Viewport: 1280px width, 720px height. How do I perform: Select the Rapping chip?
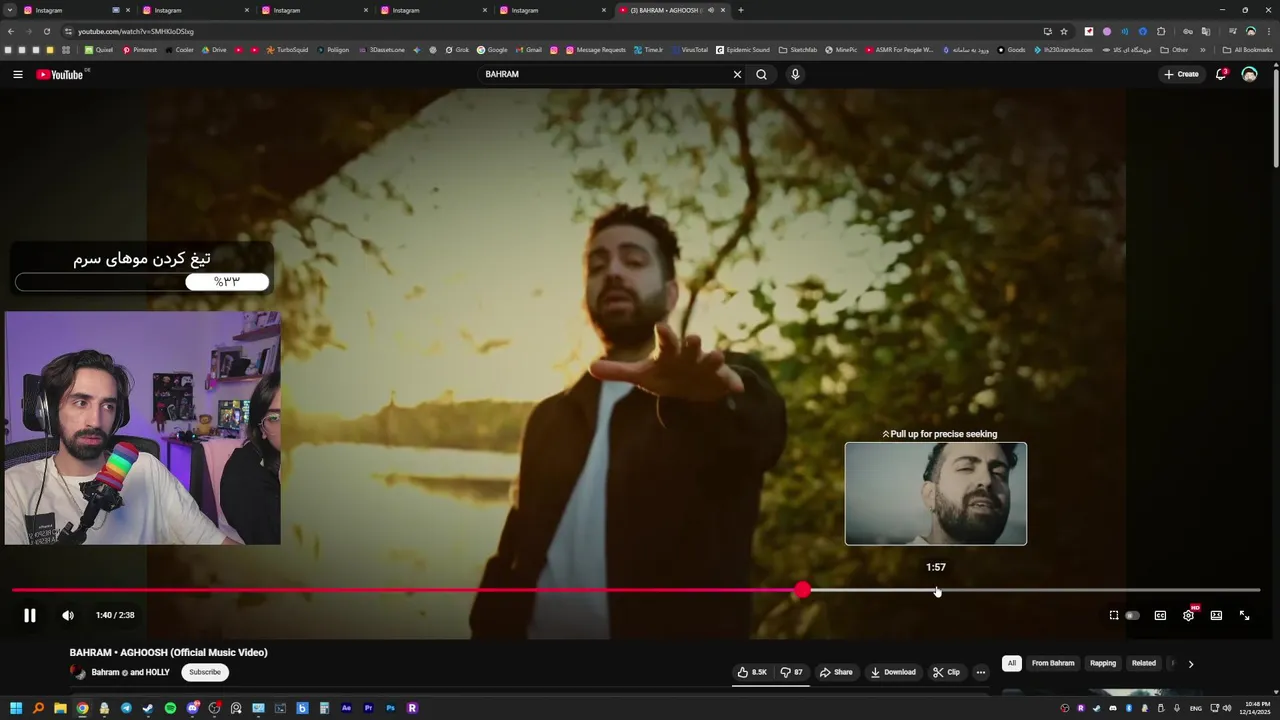tap(1103, 663)
